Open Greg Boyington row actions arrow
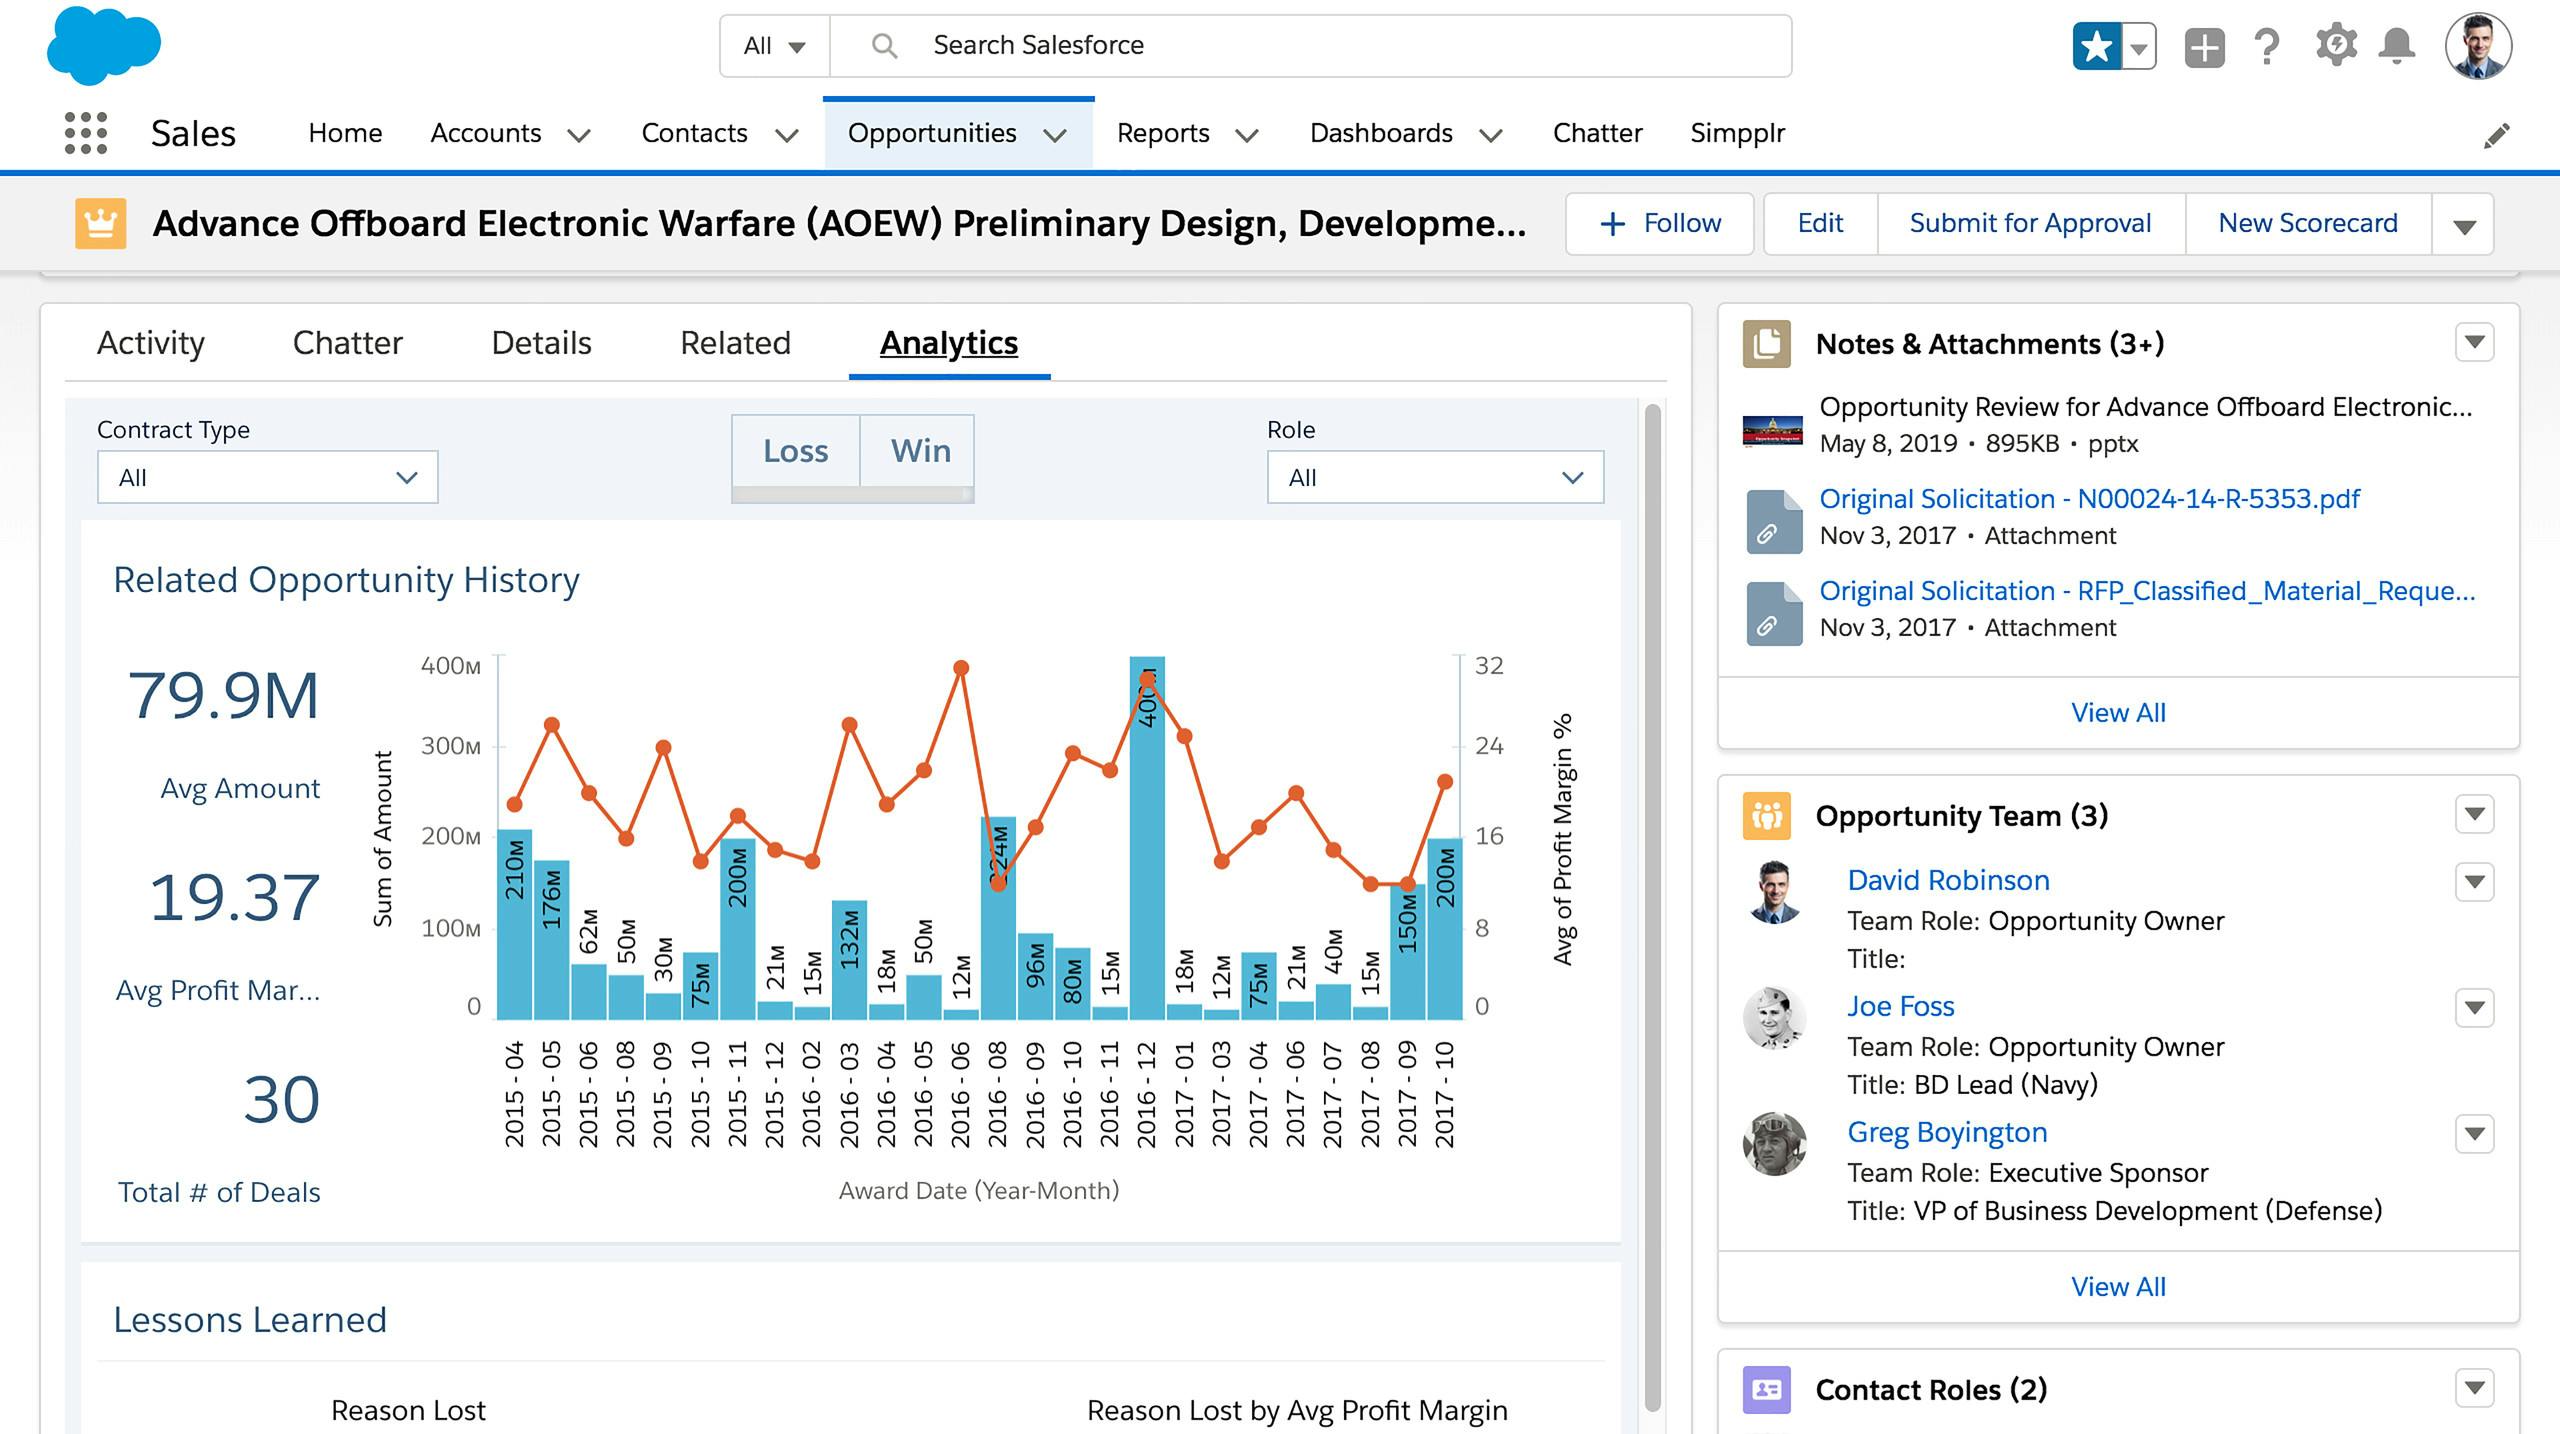 click(2474, 1134)
